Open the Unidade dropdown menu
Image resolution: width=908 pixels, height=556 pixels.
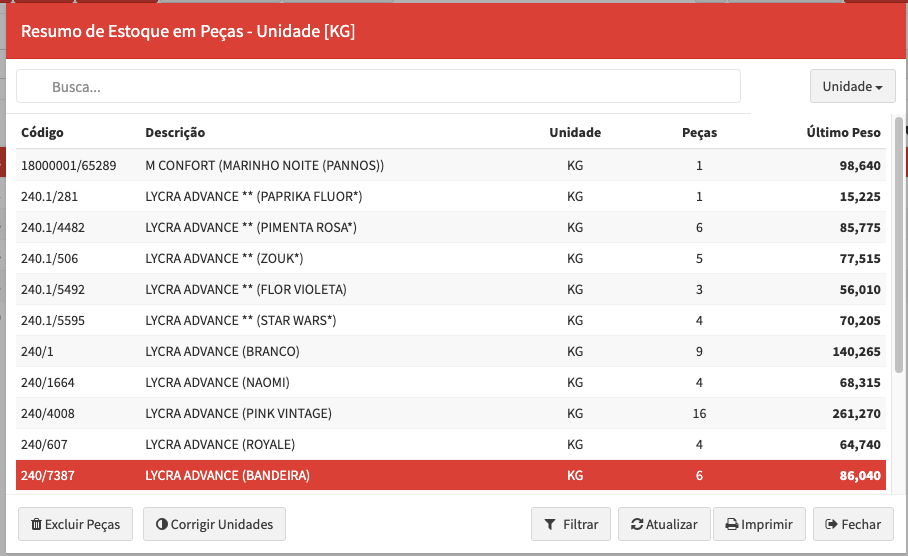coord(852,87)
